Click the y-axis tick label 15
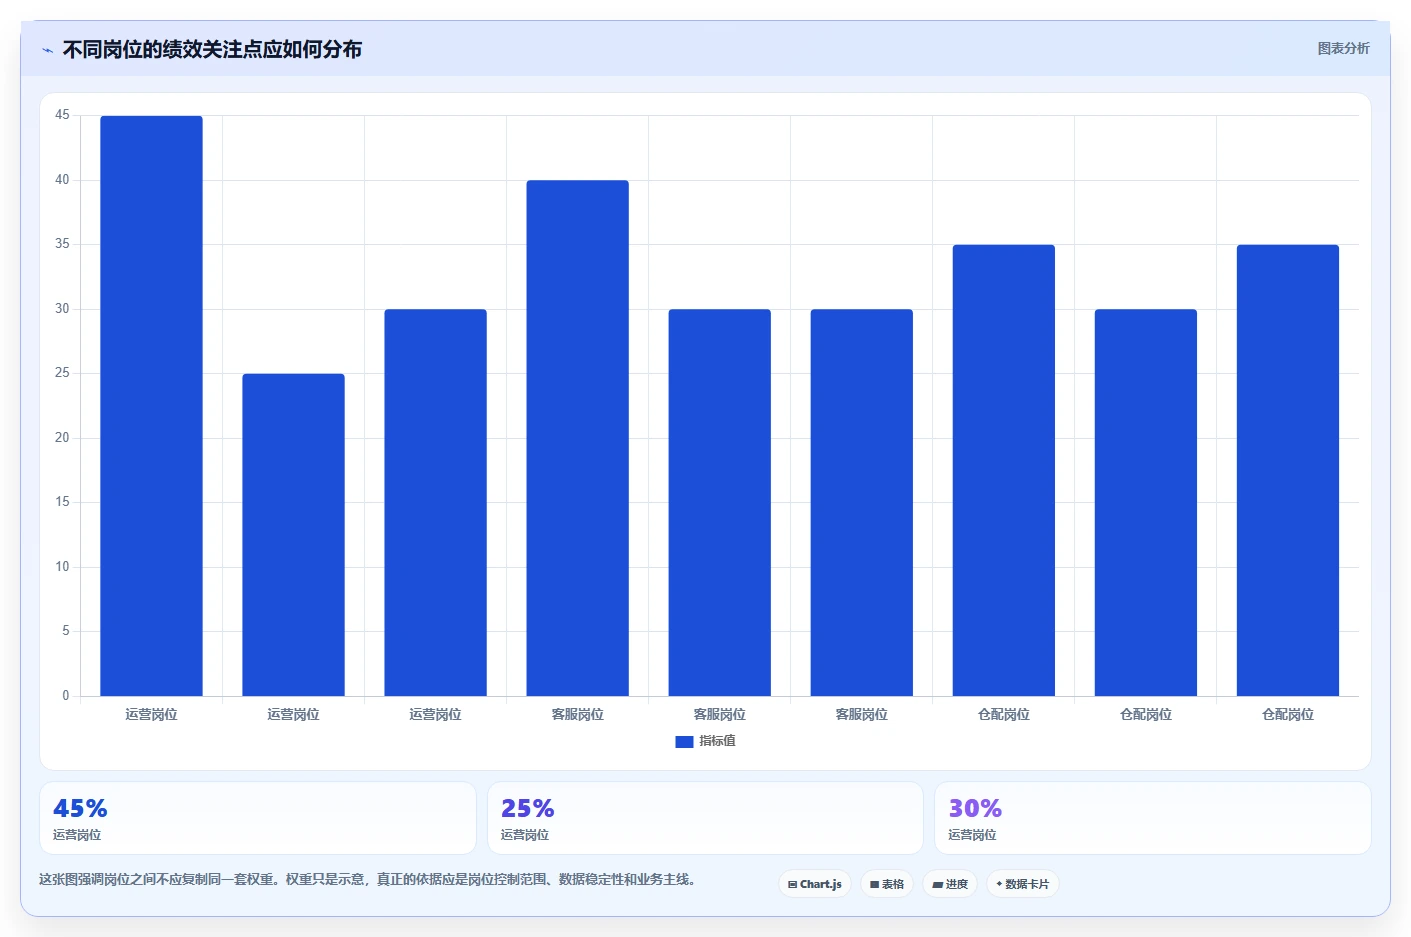 coord(62,502)
